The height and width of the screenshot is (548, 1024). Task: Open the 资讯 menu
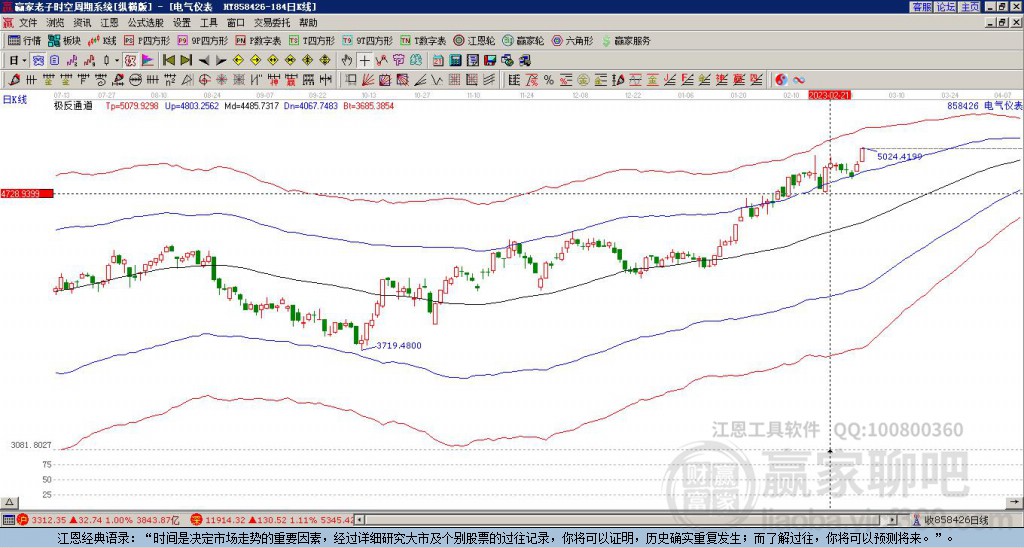[82, 23]
